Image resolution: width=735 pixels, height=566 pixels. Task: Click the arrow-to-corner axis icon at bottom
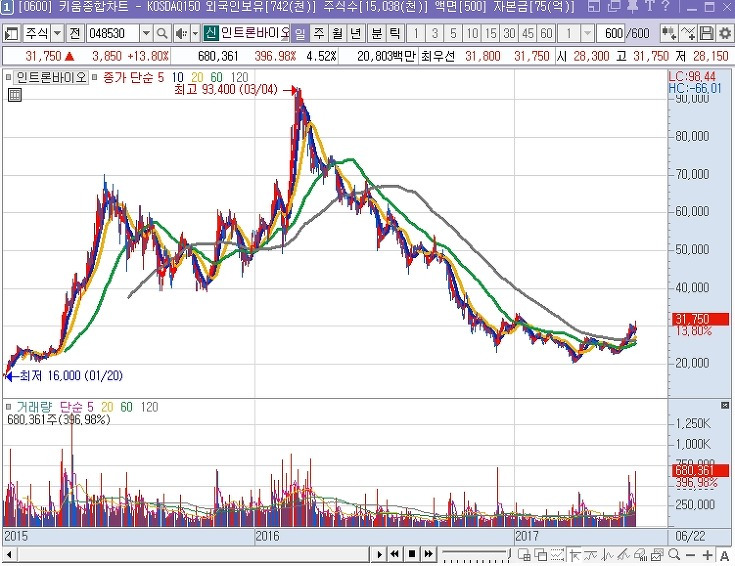coord(574,555)
